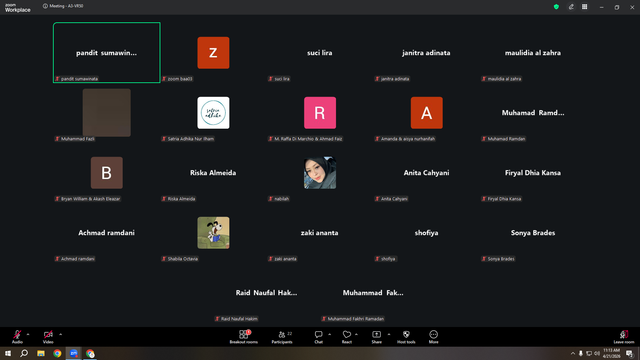Click the system tray volume icon
This screenshot has width=640, height=360.
tap(597, 353)
